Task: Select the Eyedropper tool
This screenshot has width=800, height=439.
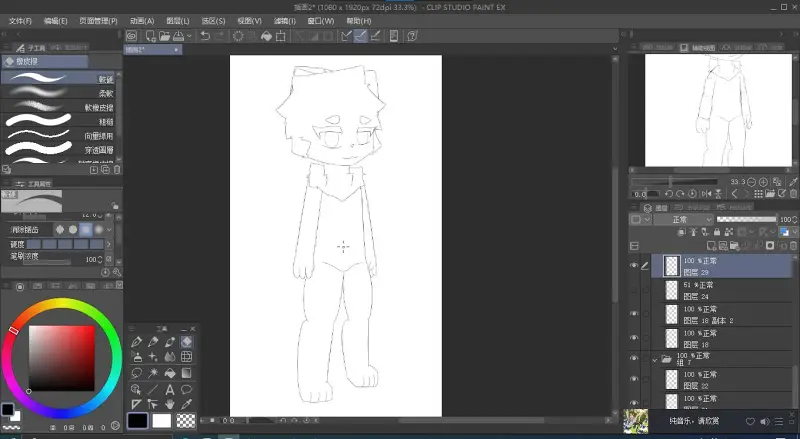Action: (187, 404)
